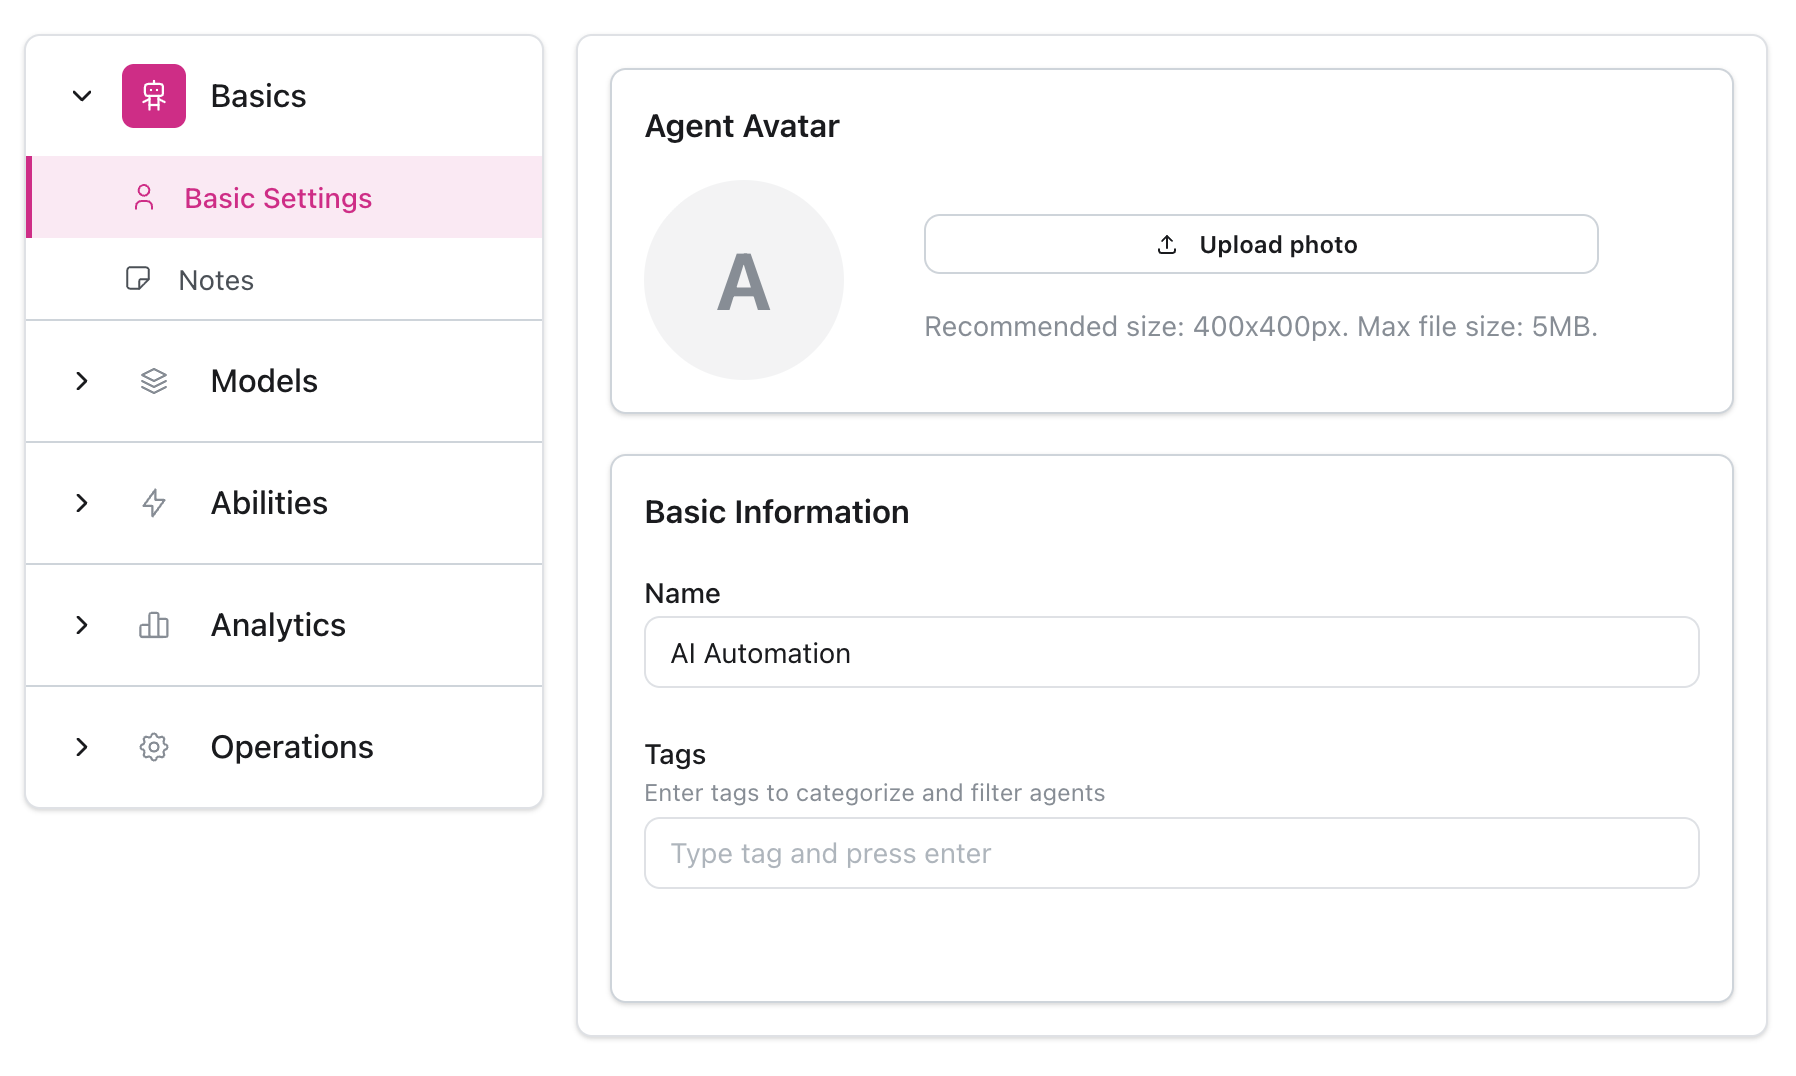Expand the Analytics section
This screenshot has width=1796, height=1076.
tap(81, 625)
